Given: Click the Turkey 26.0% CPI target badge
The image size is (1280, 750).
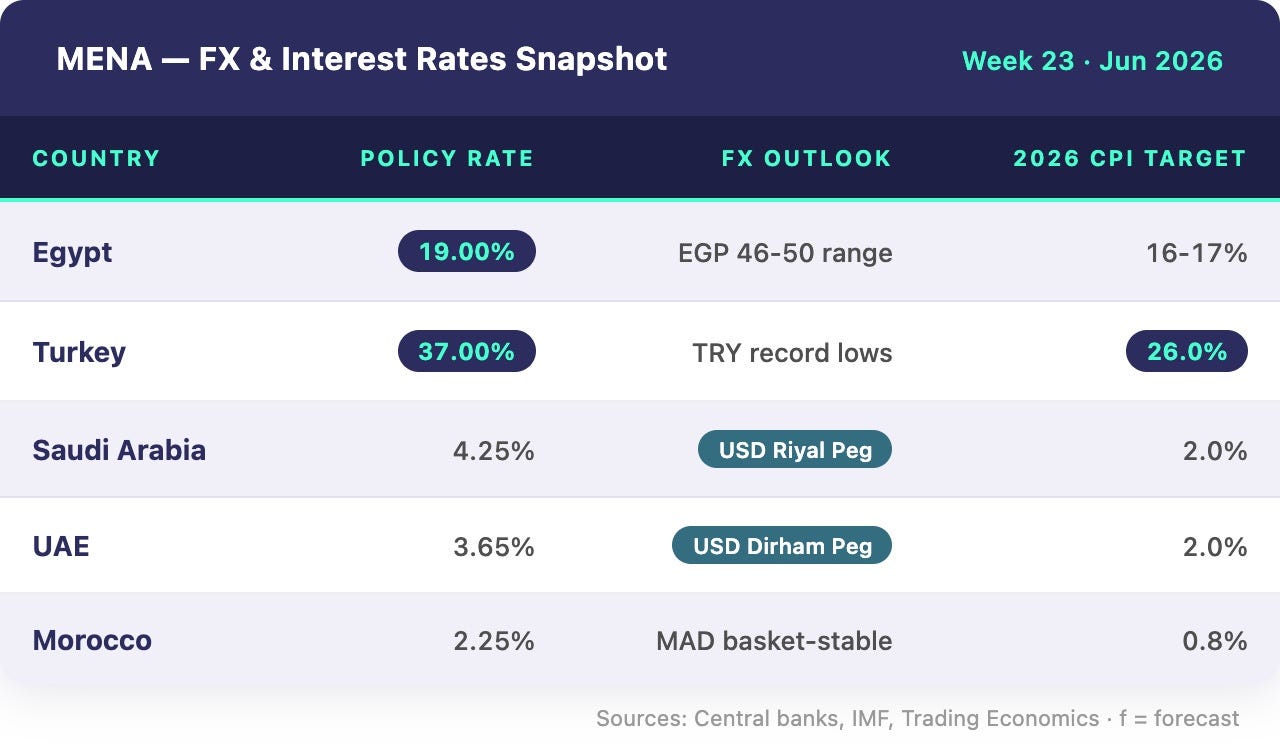Looking at the screenshot, I should click(1187, 351).
